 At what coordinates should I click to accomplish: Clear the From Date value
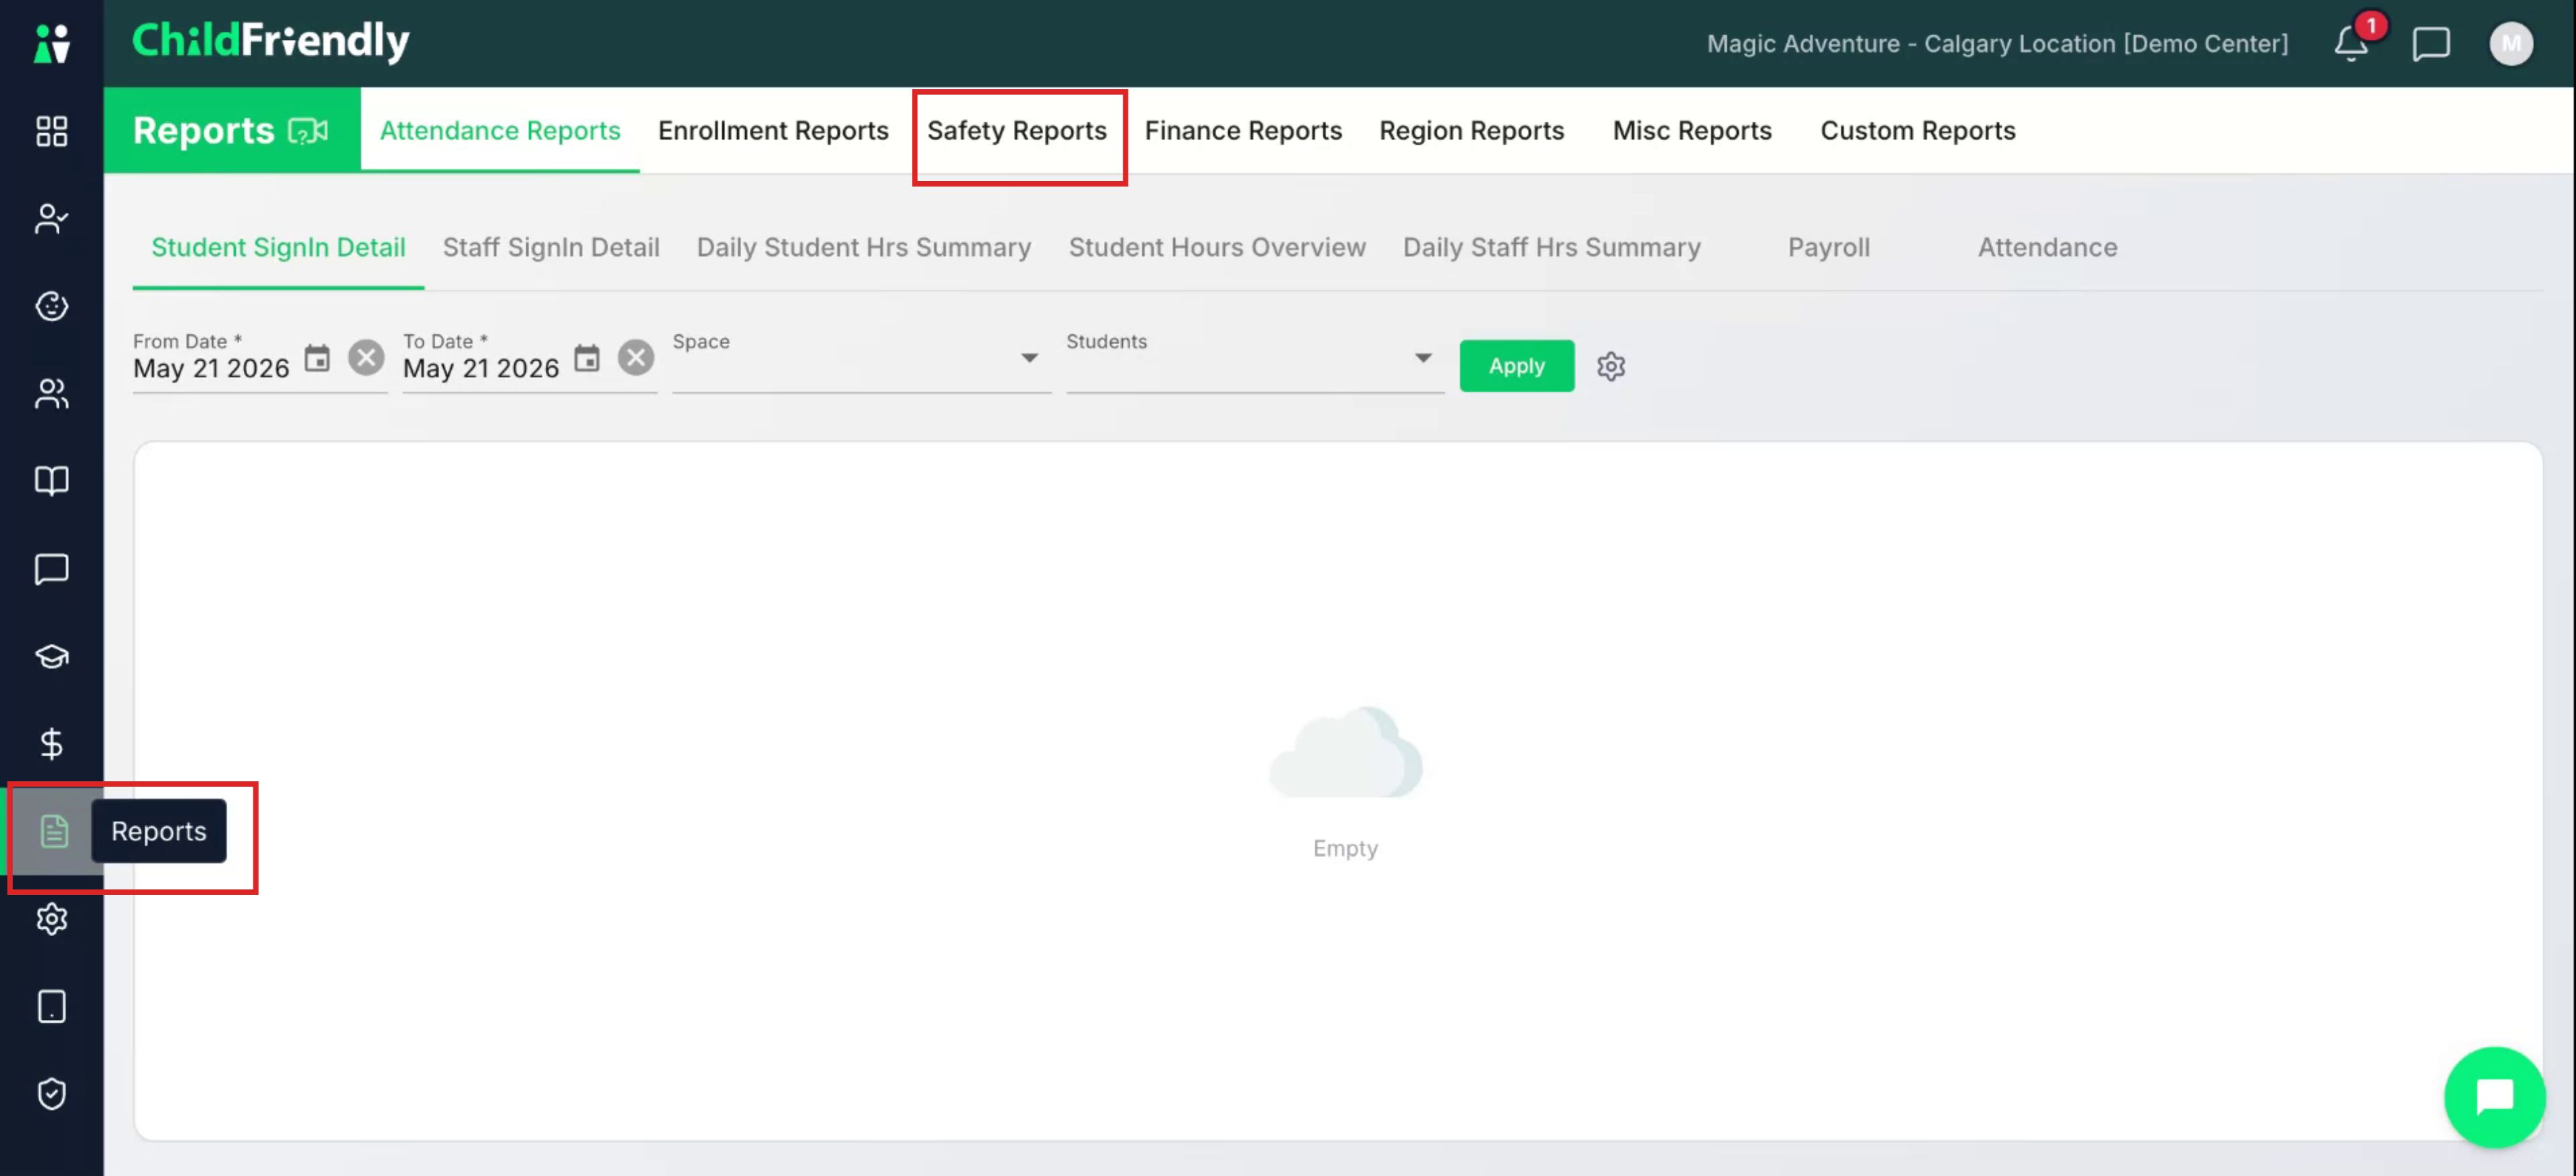tap(366, 358)
